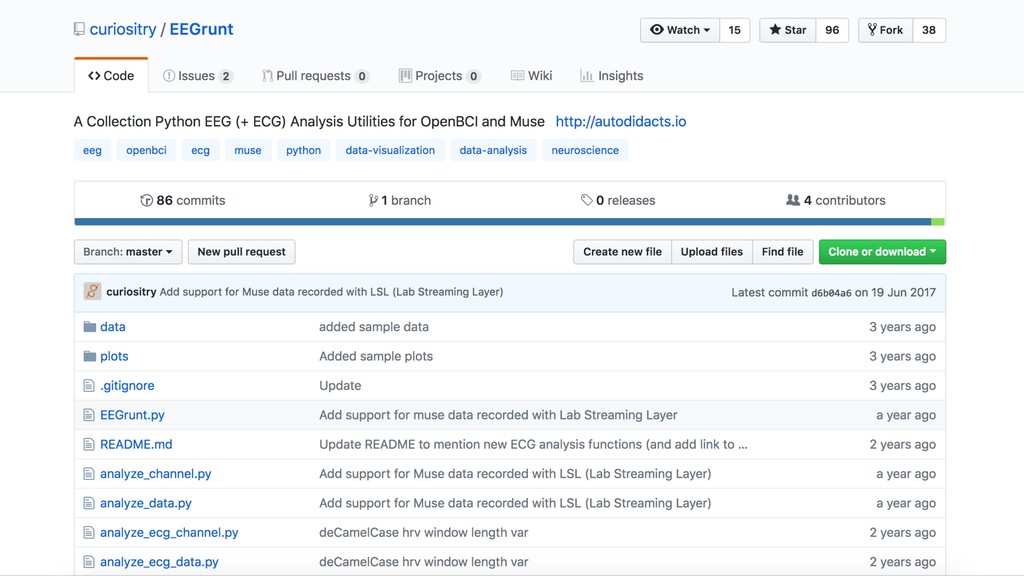Click the New pull request button
This screenshot has height=576, width=1024.
click(x=241, y=252)
